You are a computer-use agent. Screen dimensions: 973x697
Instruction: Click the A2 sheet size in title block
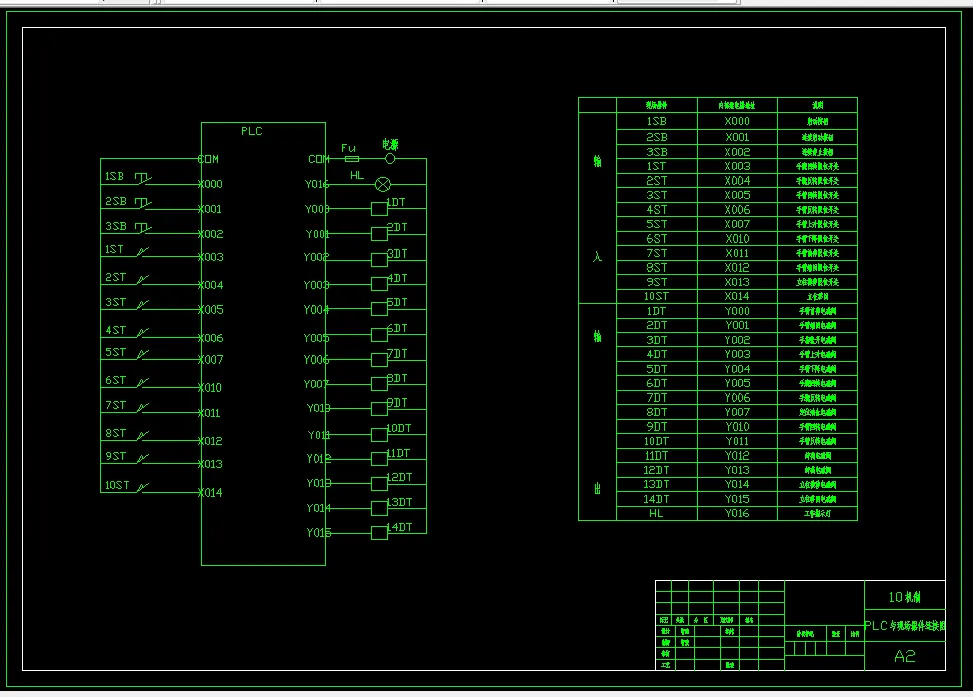point(905,656)
